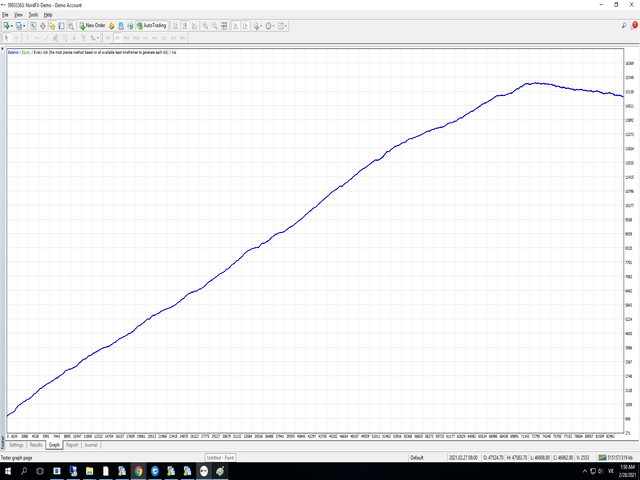
Task: Click the Windows Start button
Action: (7, 470)
